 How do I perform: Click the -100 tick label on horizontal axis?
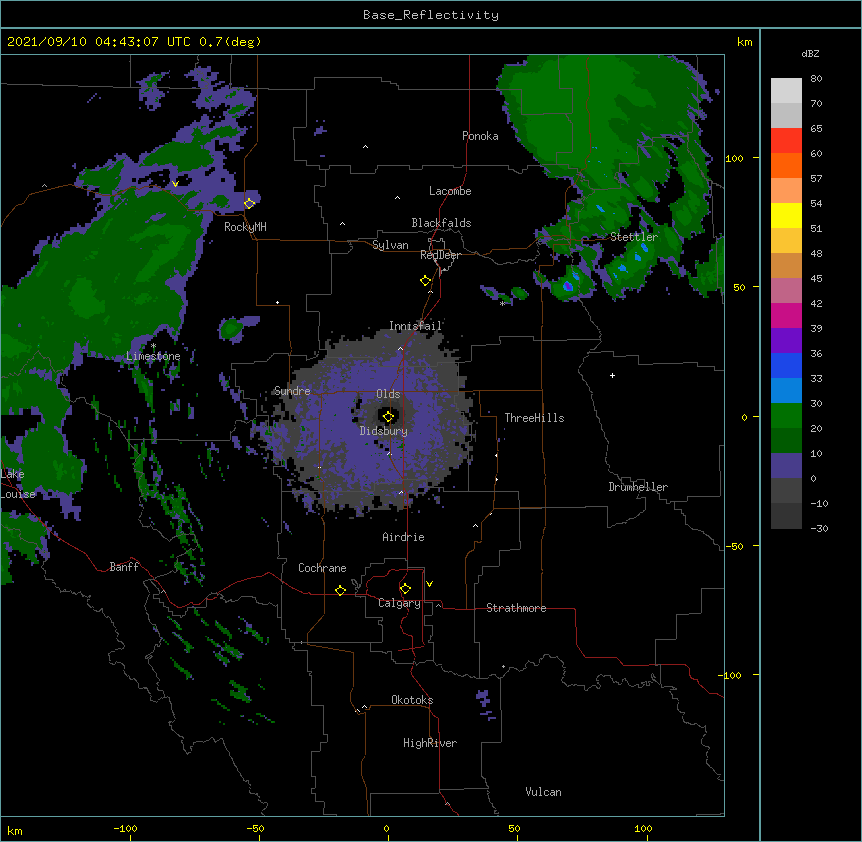125,828
